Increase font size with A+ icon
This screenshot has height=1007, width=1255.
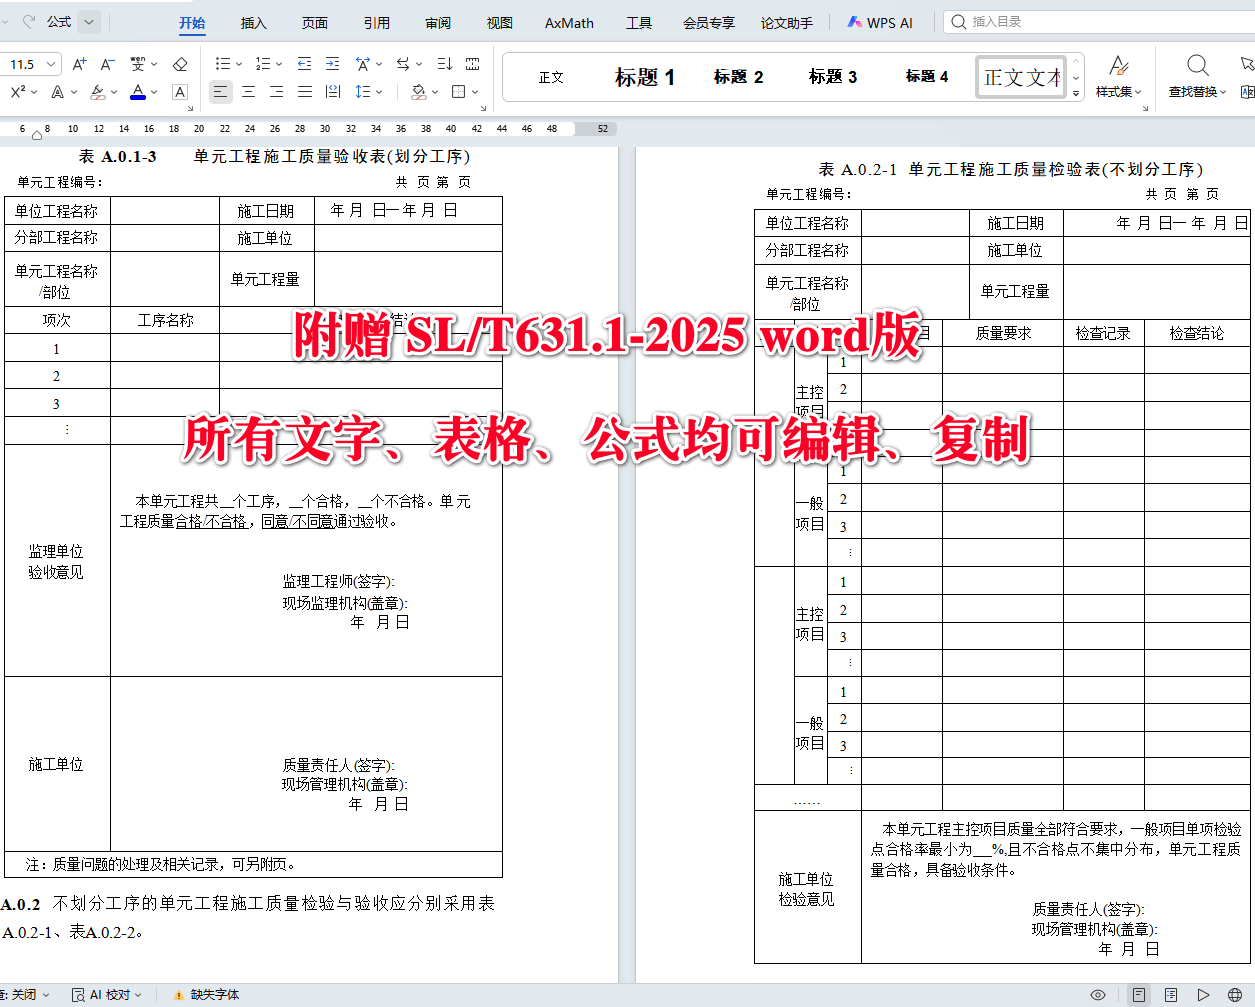80,64
